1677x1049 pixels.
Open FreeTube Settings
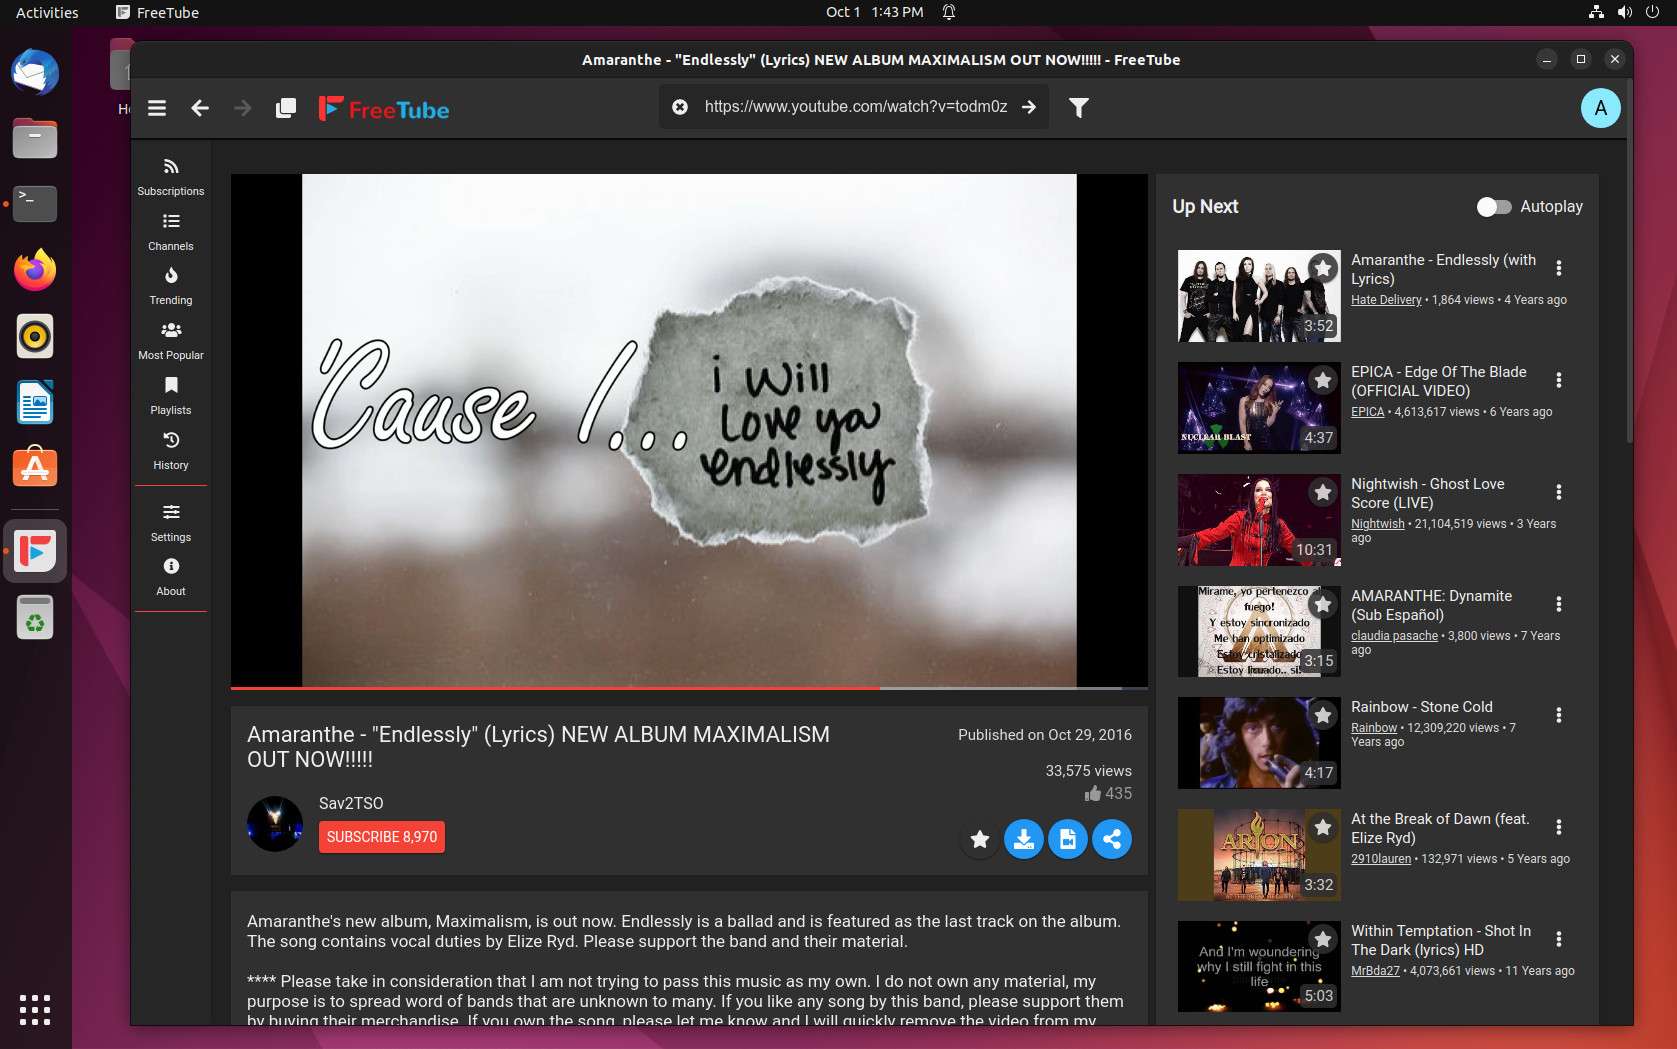coord(171,523)
